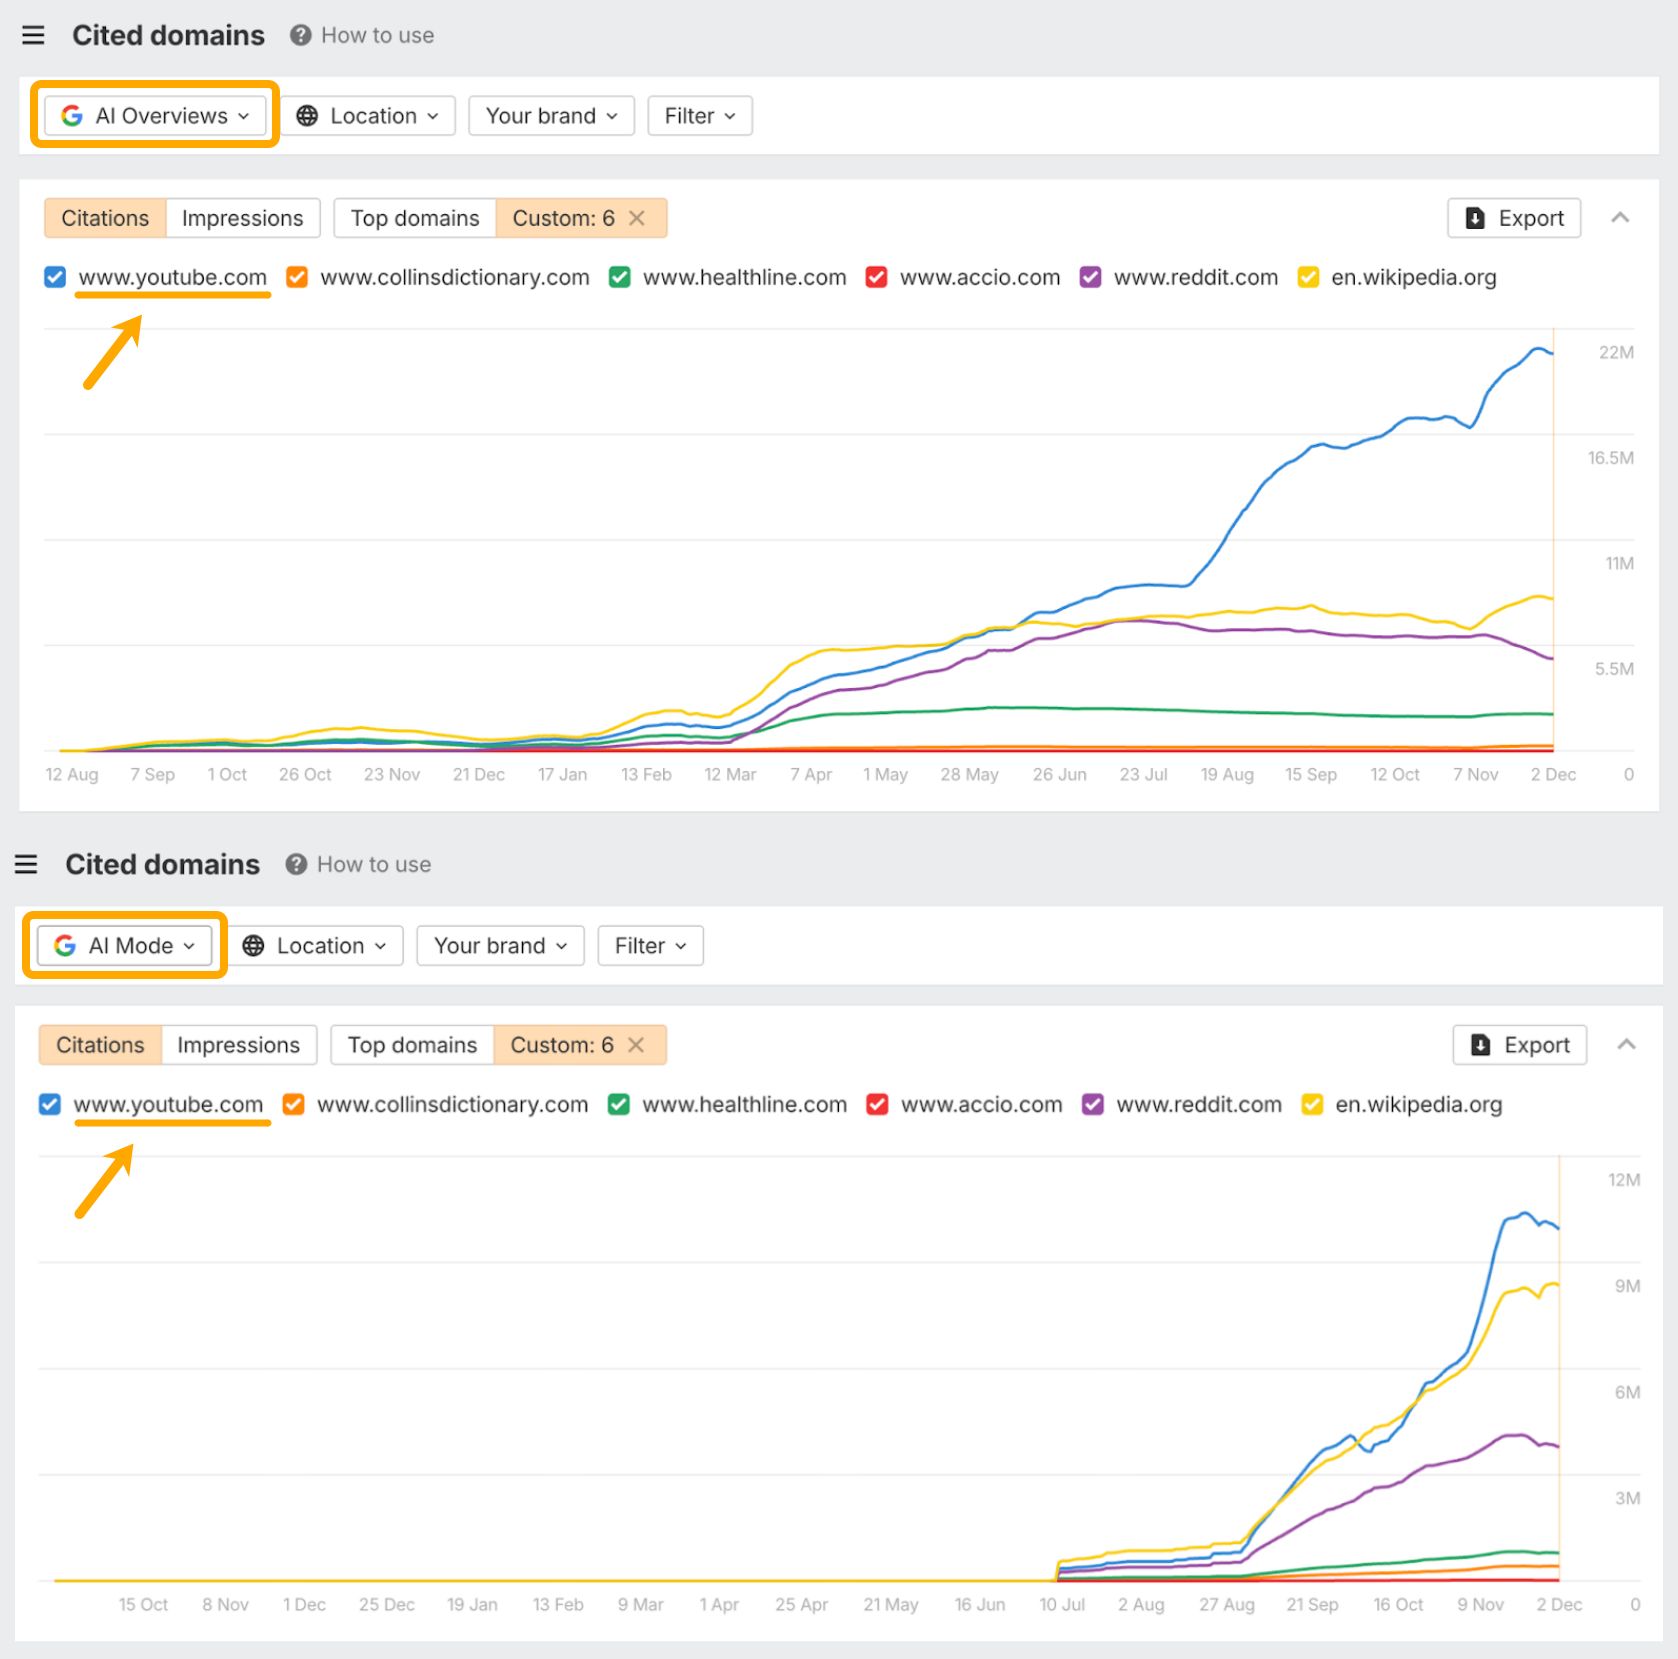Viewport: 1678px width, 1659px height.
Task: Open the AI Mode dropdown
Action: point(124,945)
